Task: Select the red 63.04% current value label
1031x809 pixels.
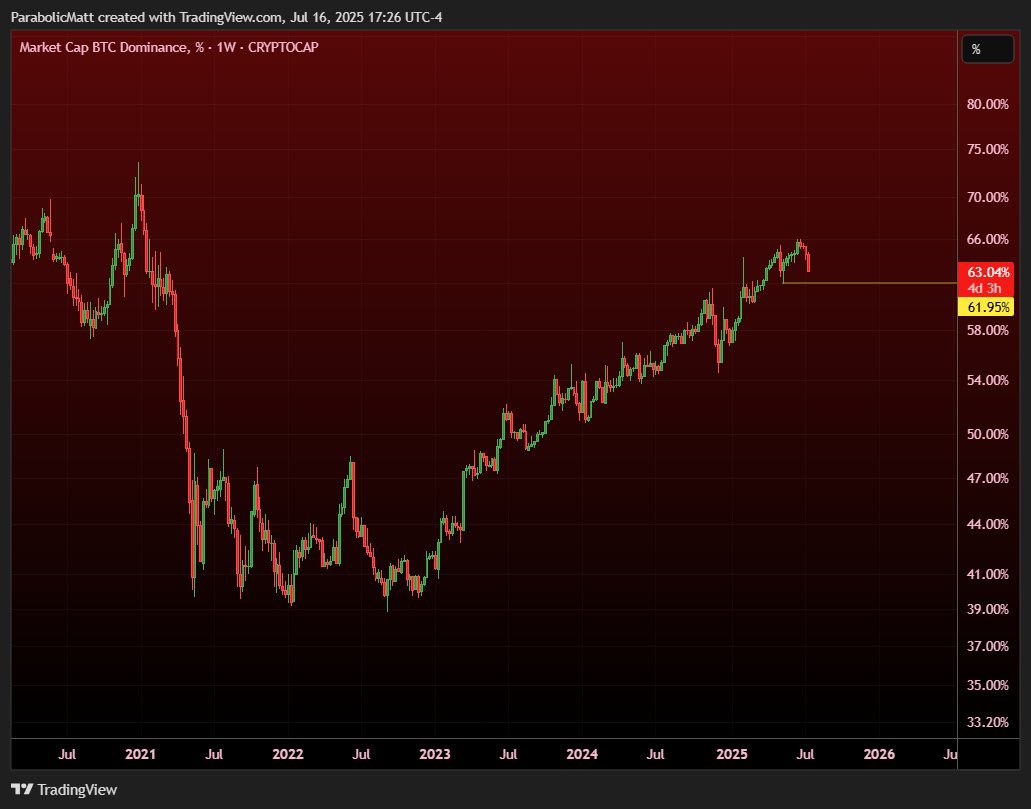Action: coord(986,272)
